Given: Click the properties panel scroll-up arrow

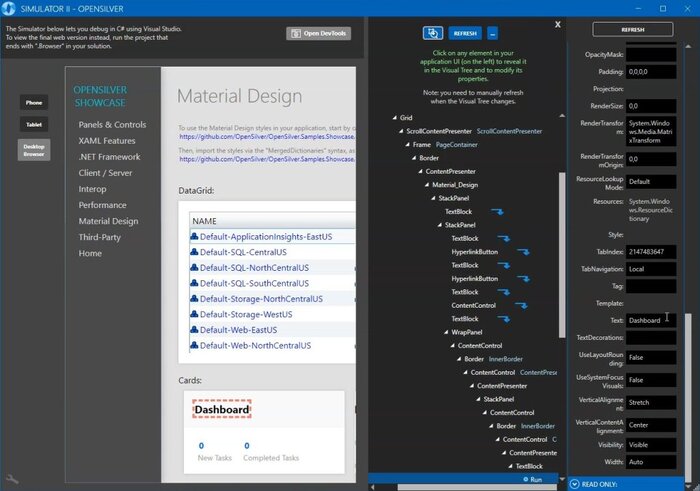Looking at the screenshot, I should click(688, 46).
